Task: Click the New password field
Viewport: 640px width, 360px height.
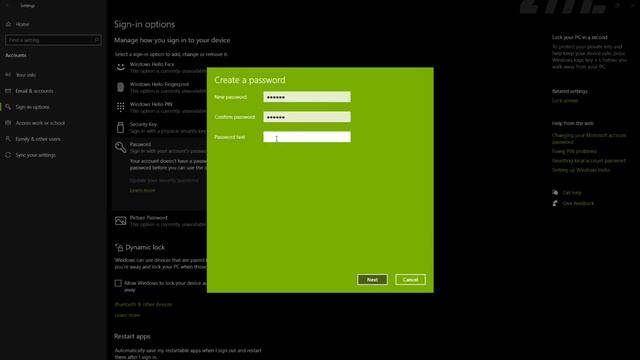Action: [307, 97]
